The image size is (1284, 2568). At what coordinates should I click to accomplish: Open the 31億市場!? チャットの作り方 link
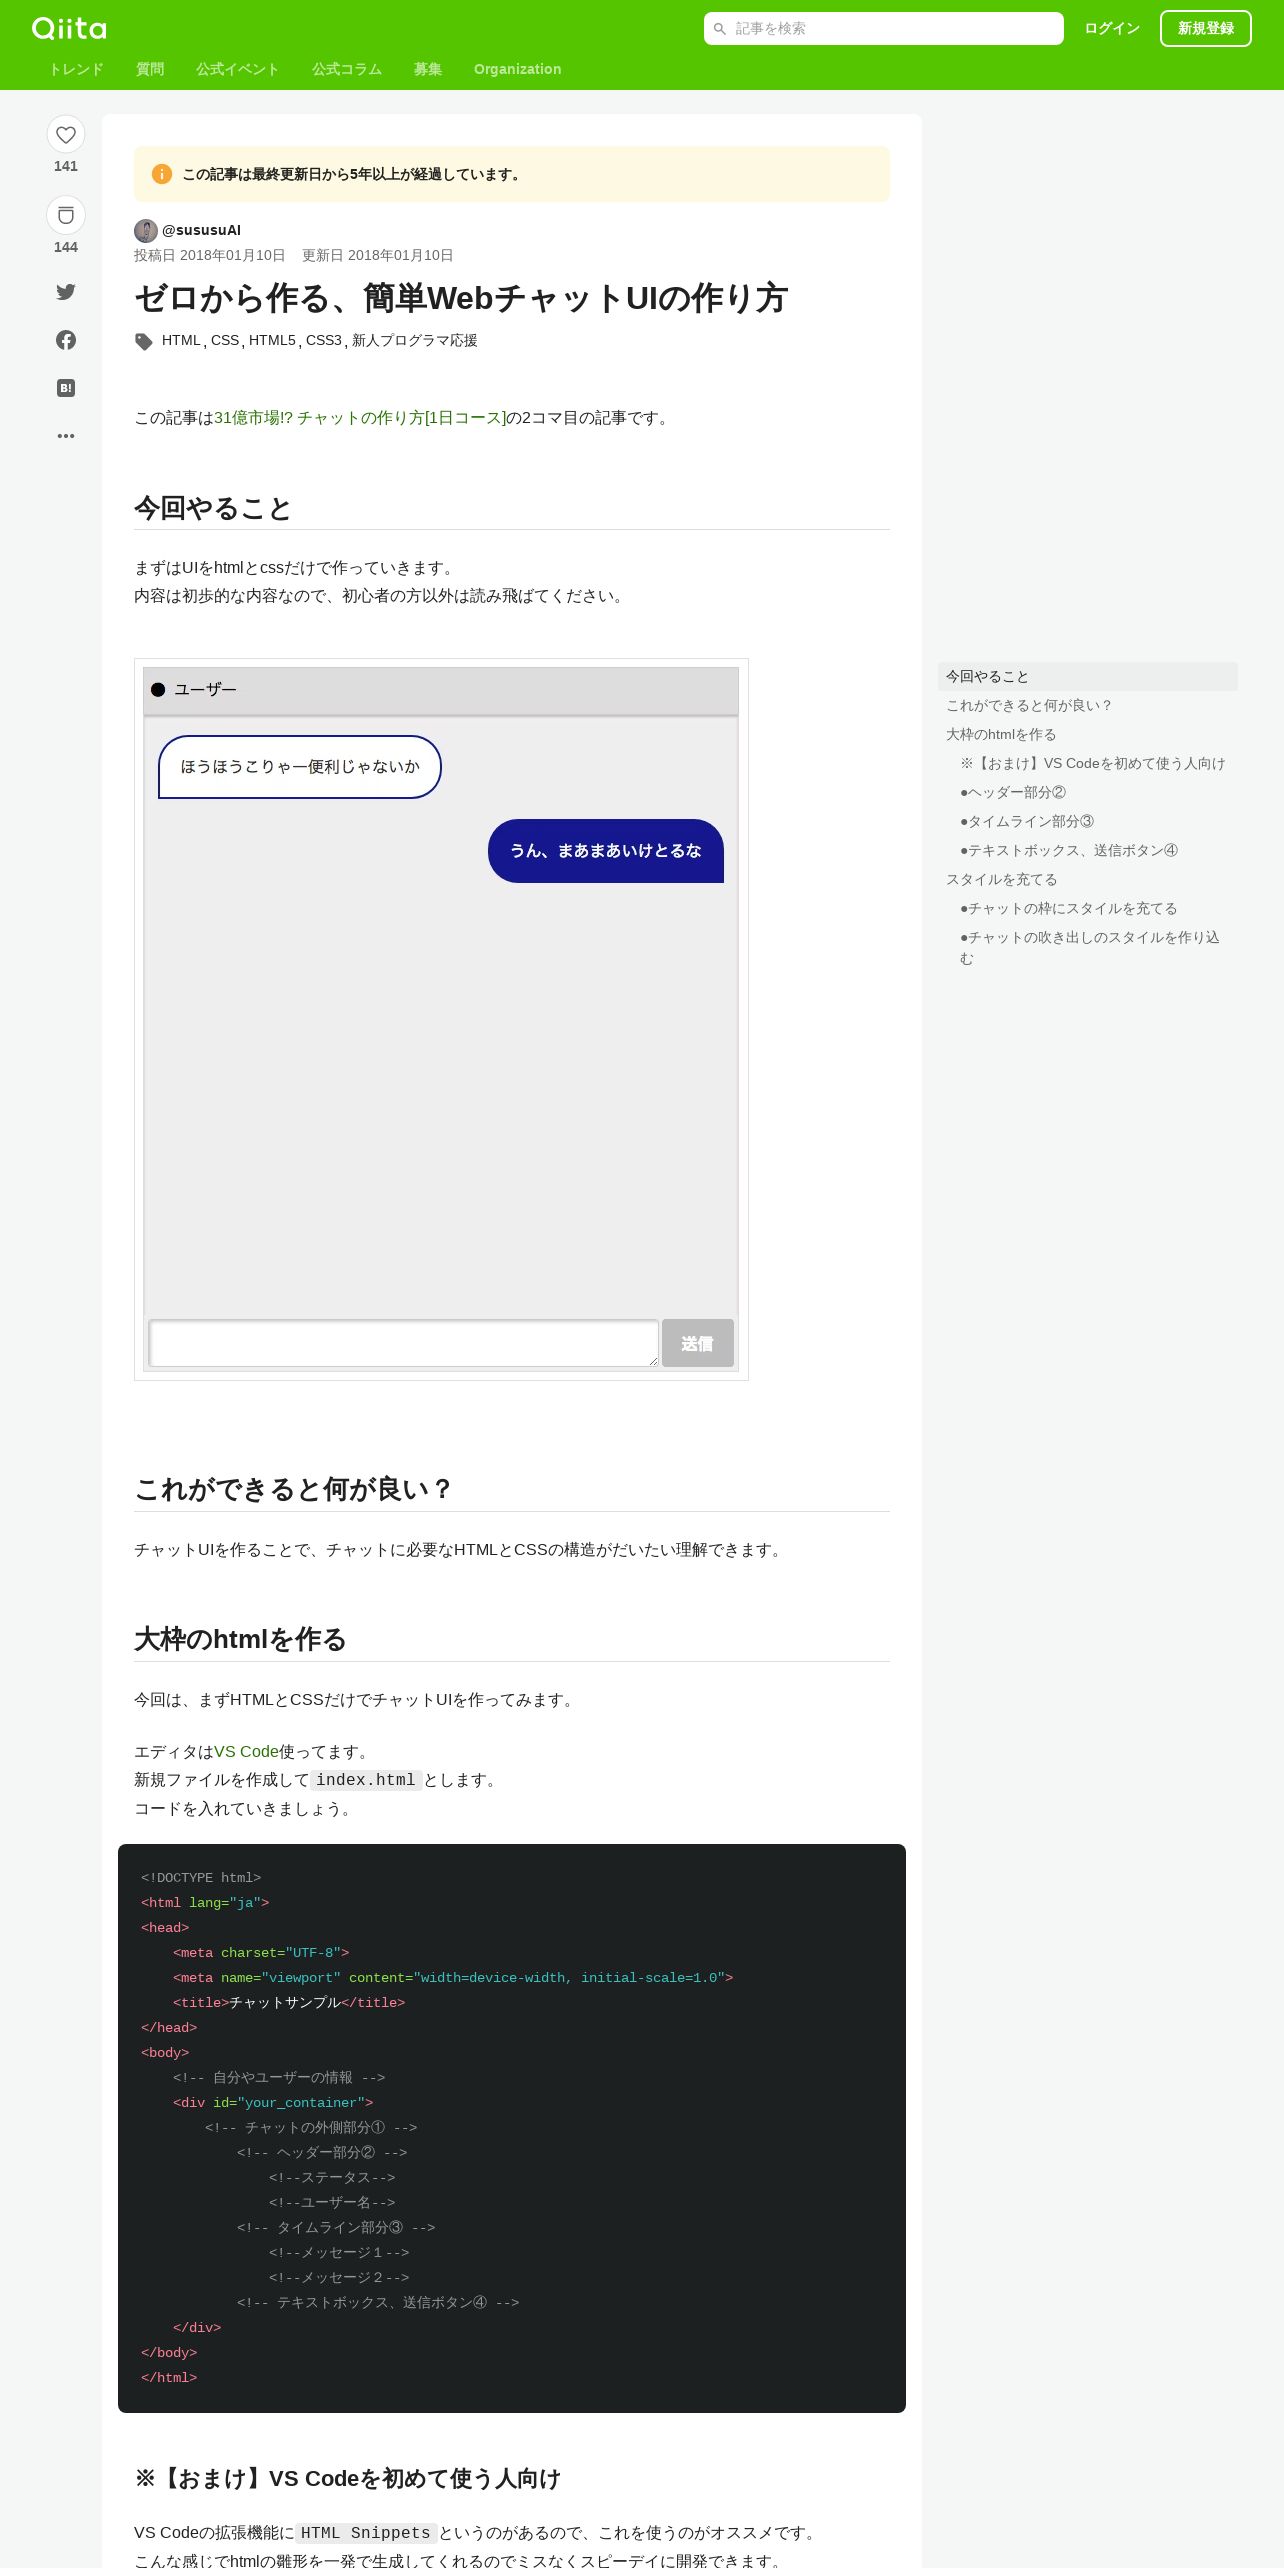360,418
